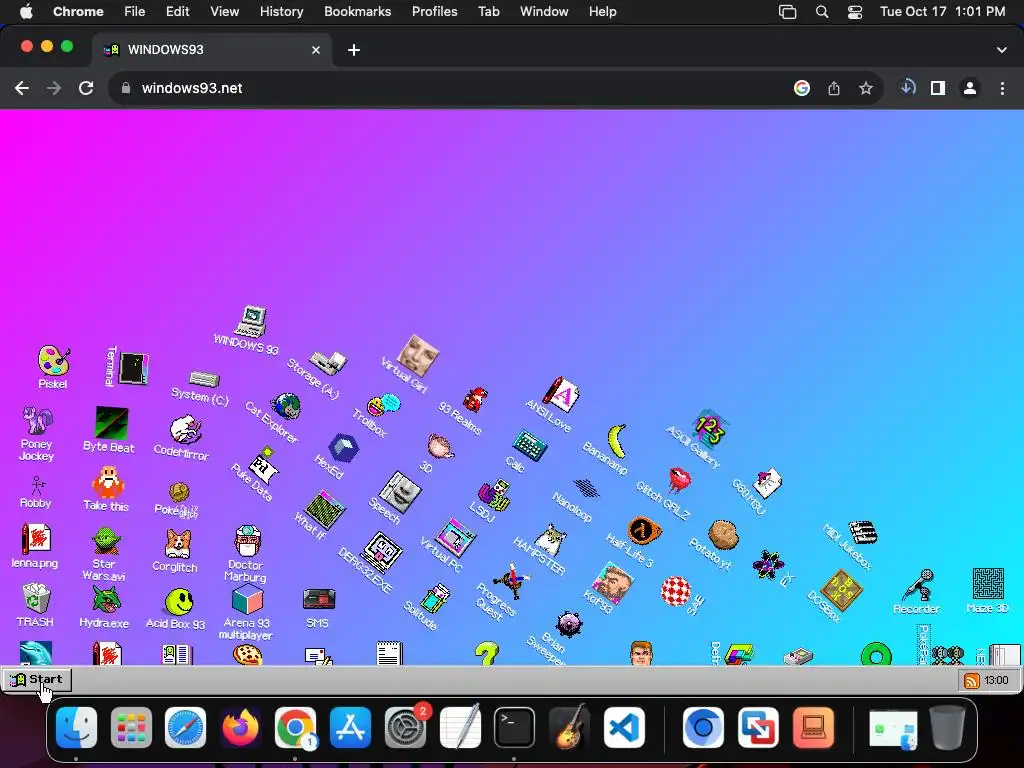1024x768 pixels.
Task: Launch Cat Explorer browser icon
Action: (x=286, y=406)
